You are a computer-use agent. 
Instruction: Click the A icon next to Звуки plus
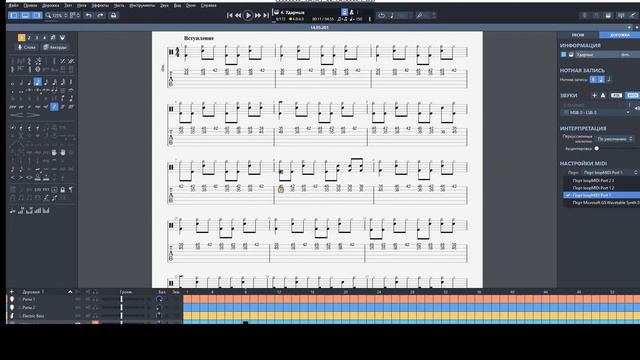point(603,95)
